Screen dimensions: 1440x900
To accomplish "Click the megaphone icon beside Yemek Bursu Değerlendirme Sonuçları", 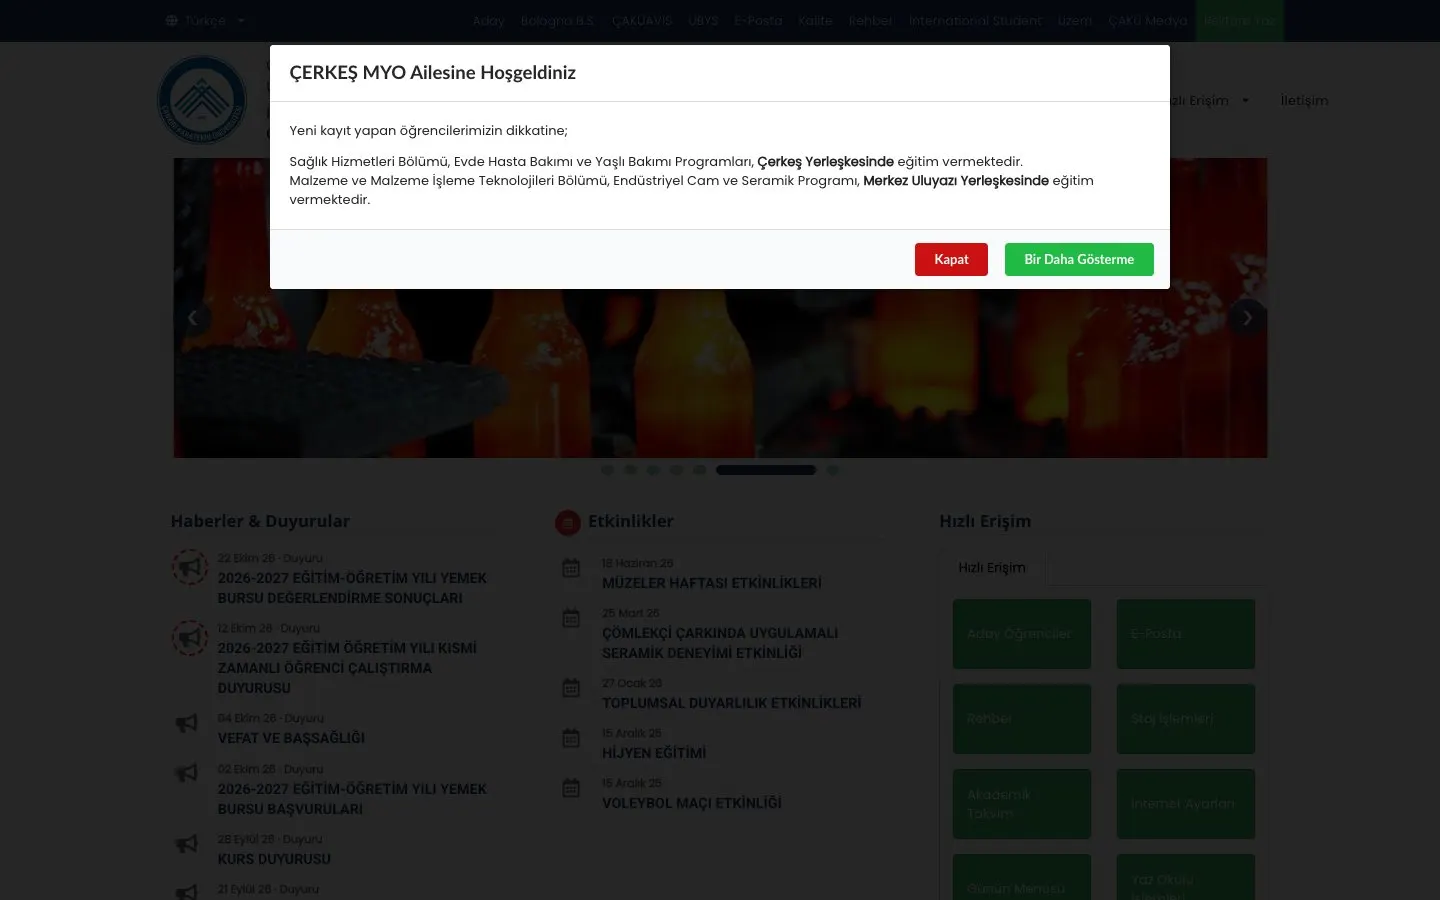I will click(189, 567).
